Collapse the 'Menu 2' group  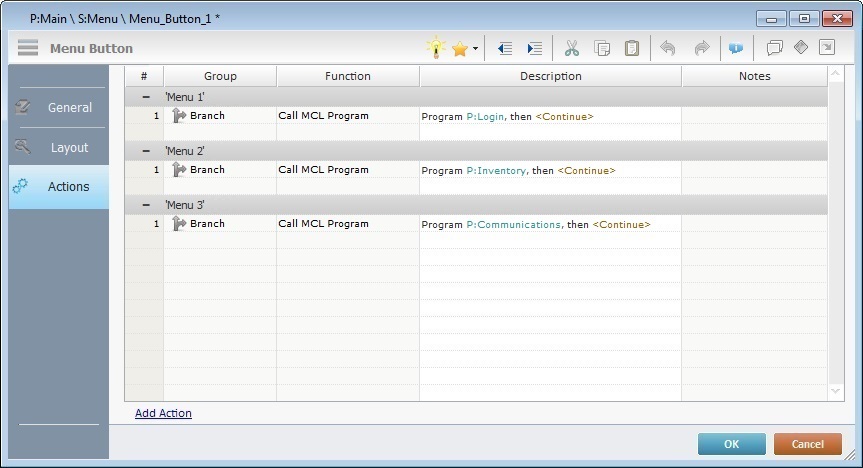coord(145,151)
